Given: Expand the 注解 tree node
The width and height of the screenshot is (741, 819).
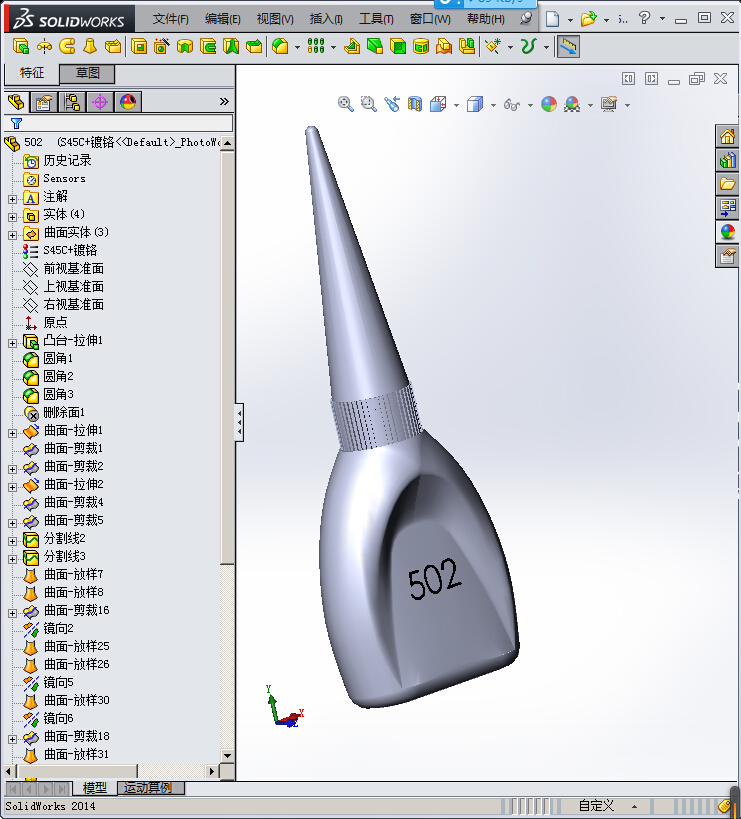Looking at the screenshot, I should pyautogui.click(x=13, y=199).
